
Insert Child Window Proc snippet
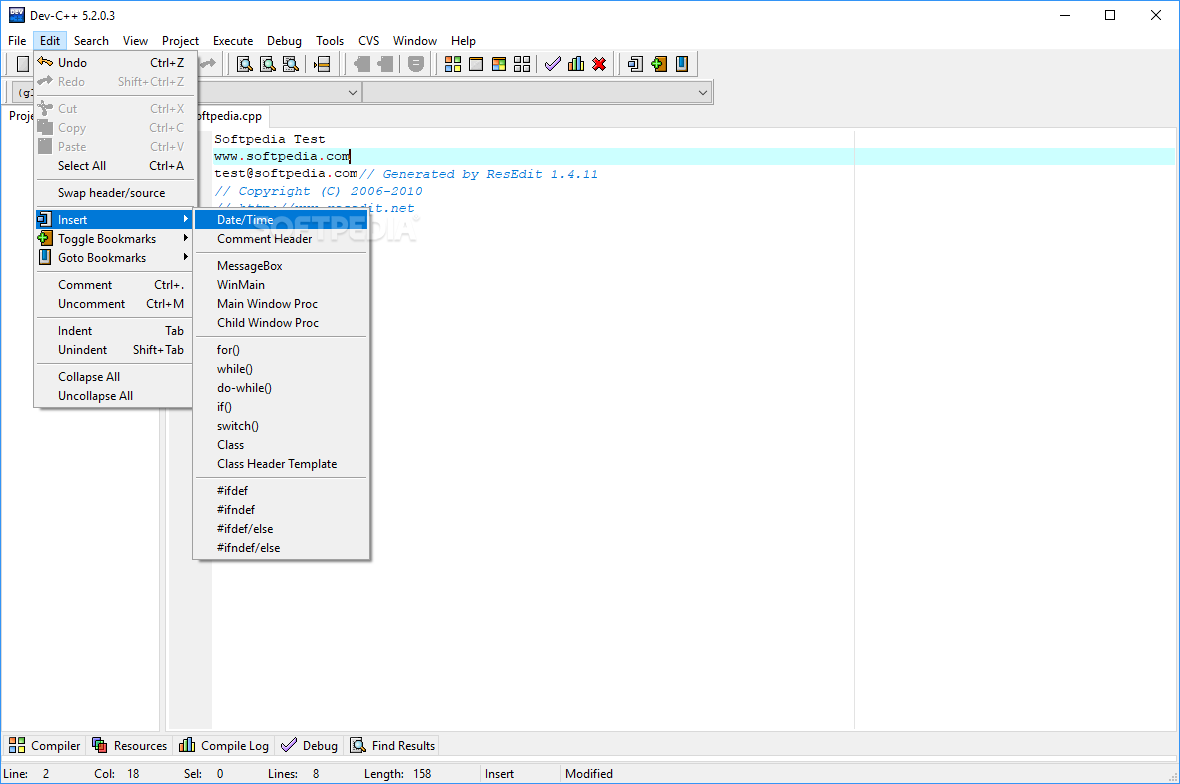tap(281, 323)
